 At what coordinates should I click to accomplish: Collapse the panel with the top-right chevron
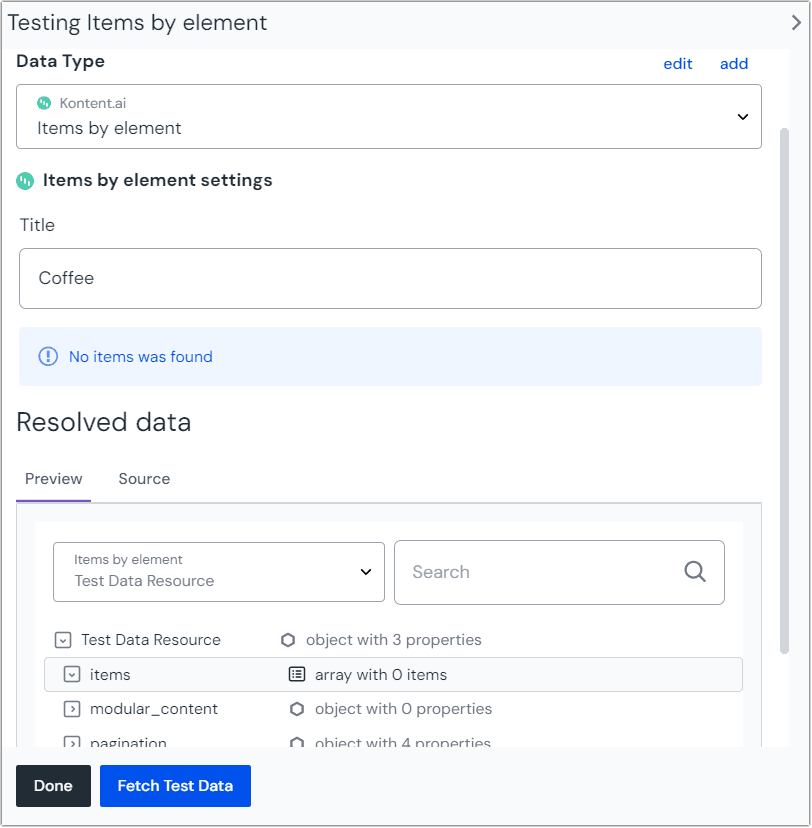pos(795,22)
